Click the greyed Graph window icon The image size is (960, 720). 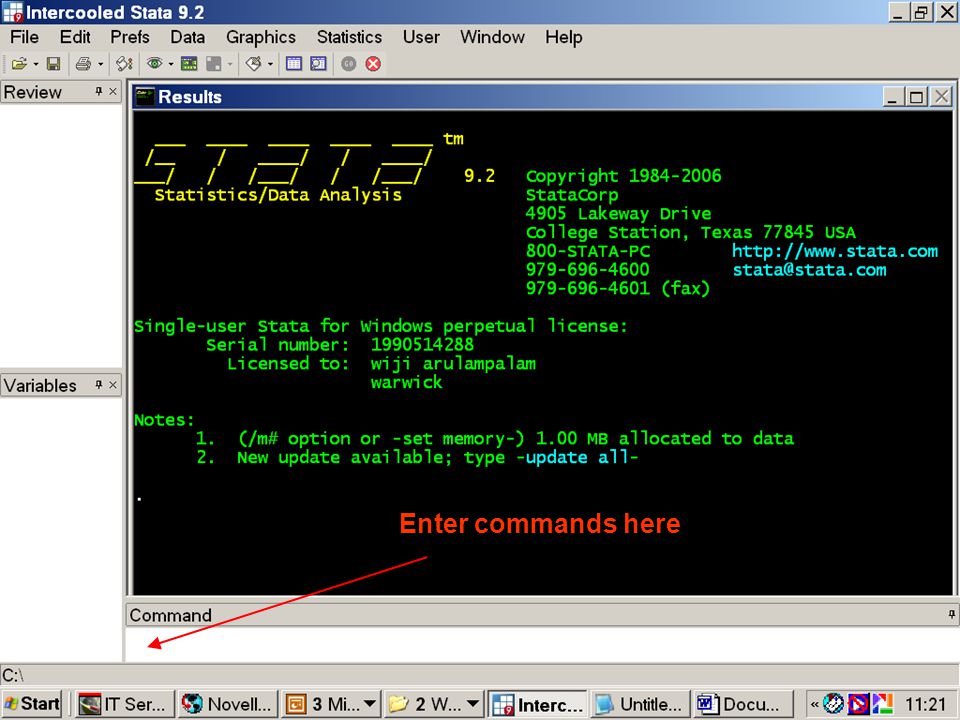pyautogui.click(x=213, y=64)
